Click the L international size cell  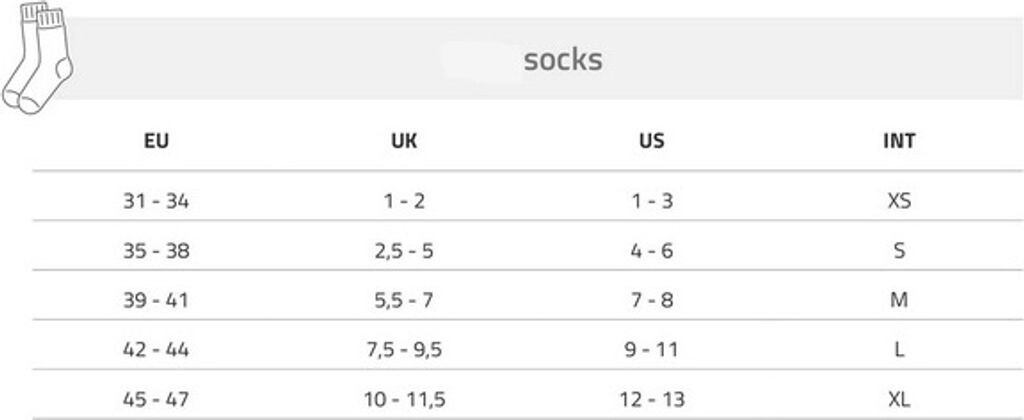pos(899,350)
